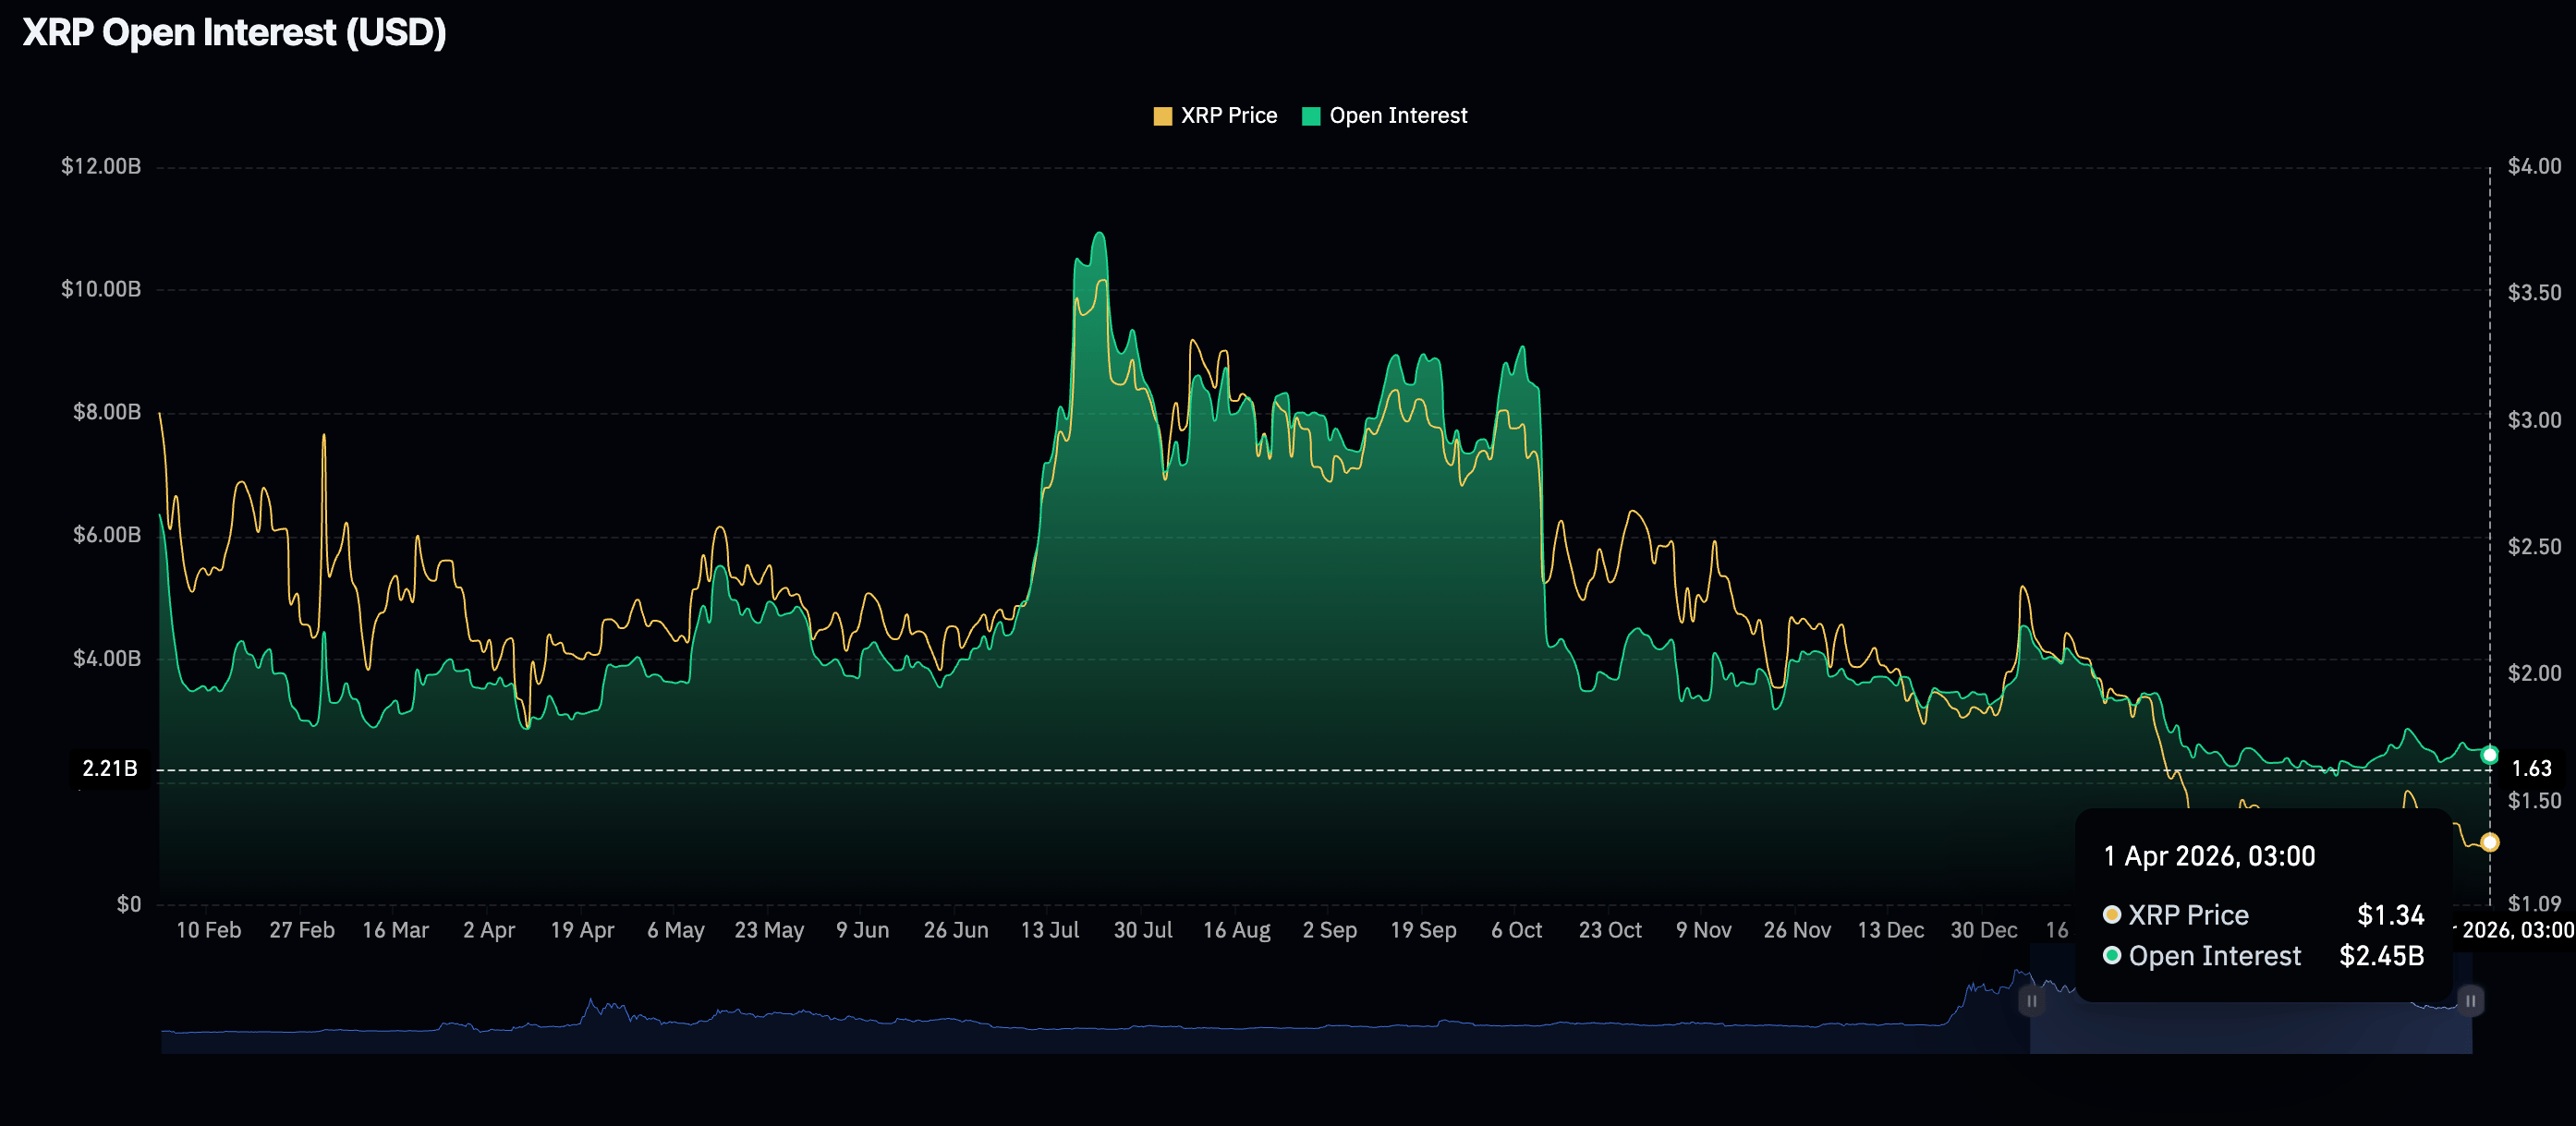This screenshot has height=1126, width=2576.
Task: Toggle the XRP Price legend label
Action: click(1228, 116)
